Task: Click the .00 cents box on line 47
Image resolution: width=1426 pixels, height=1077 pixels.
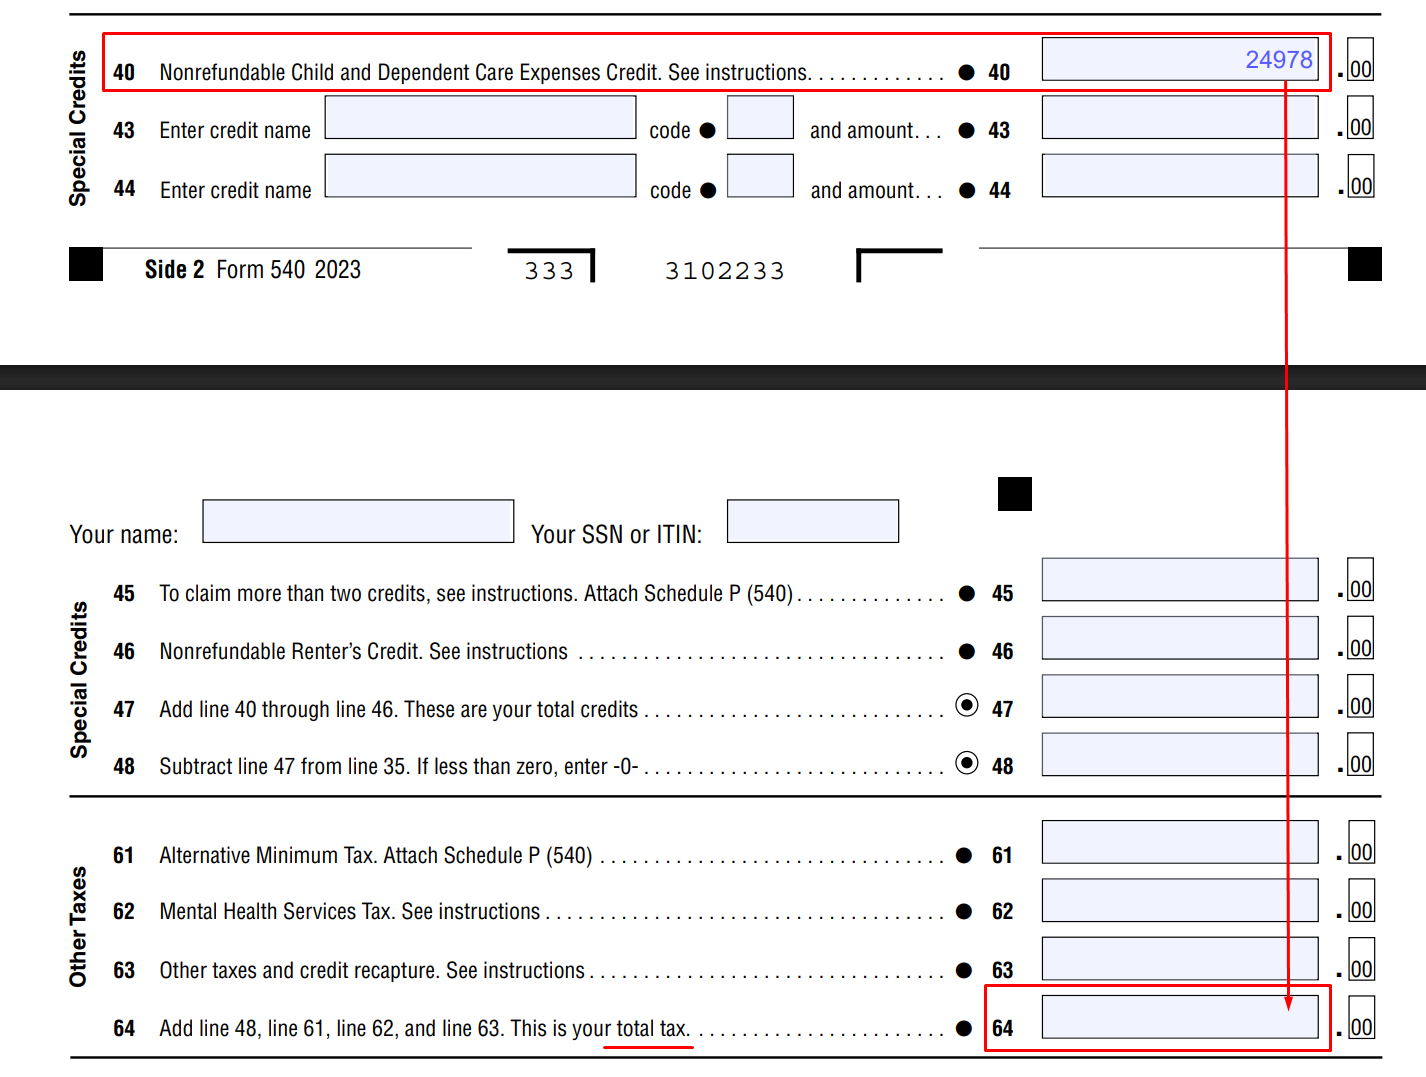Action: coord(1361,696)
